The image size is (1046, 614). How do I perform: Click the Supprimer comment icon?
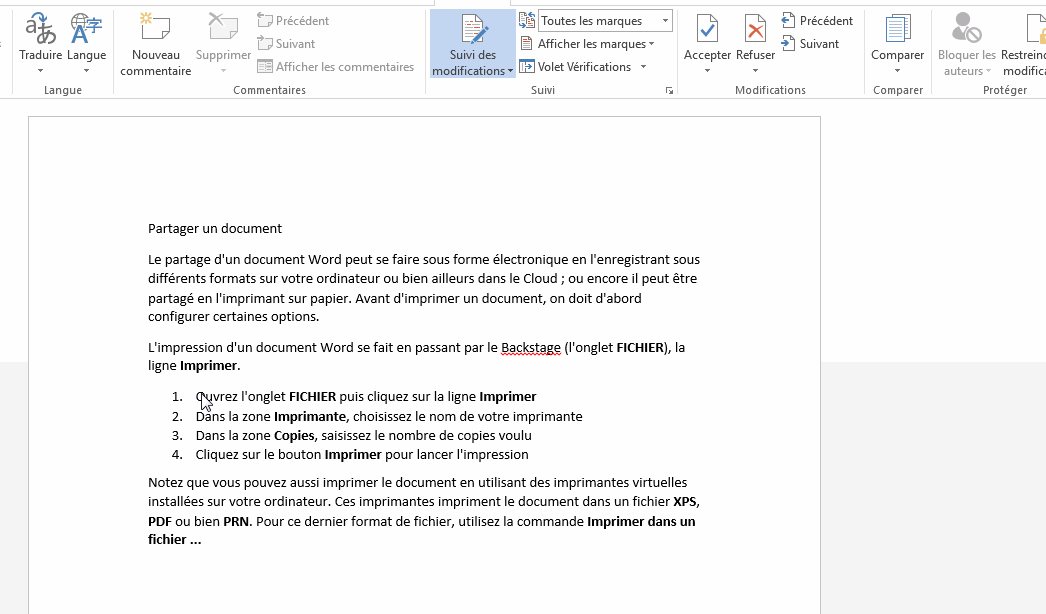pos(223,29)
